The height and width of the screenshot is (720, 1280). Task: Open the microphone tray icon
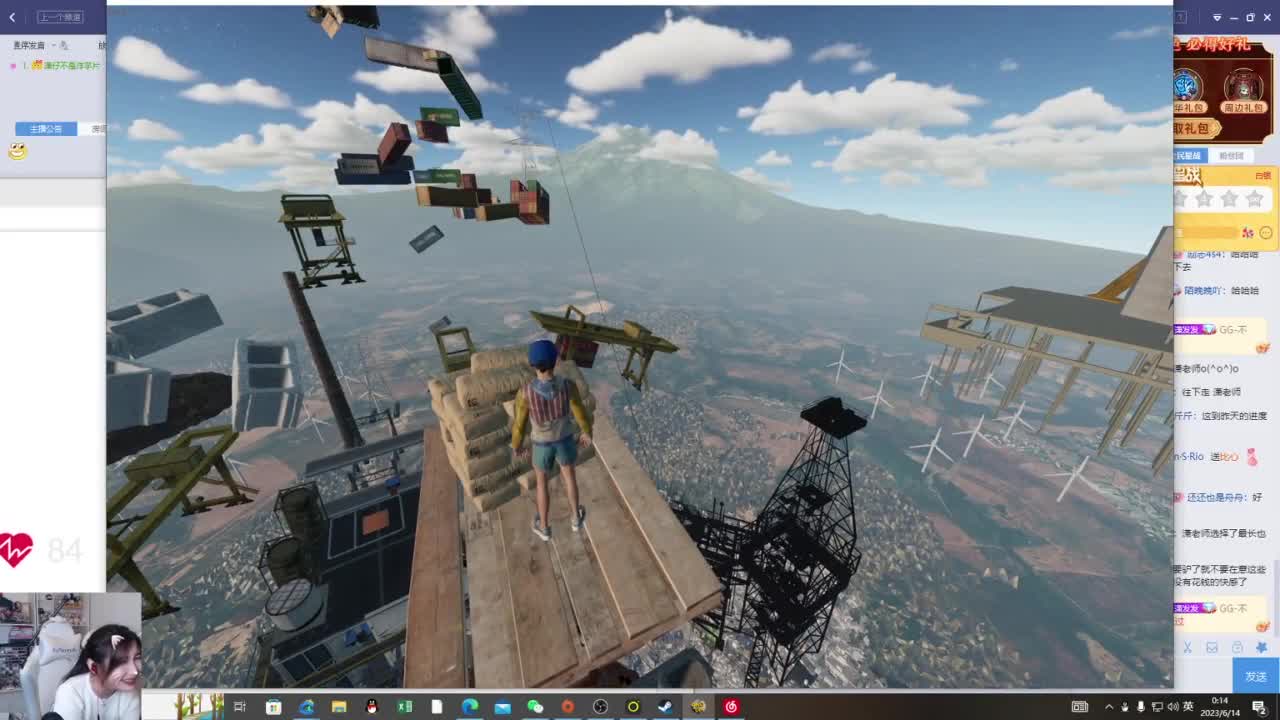[1141, 707]
